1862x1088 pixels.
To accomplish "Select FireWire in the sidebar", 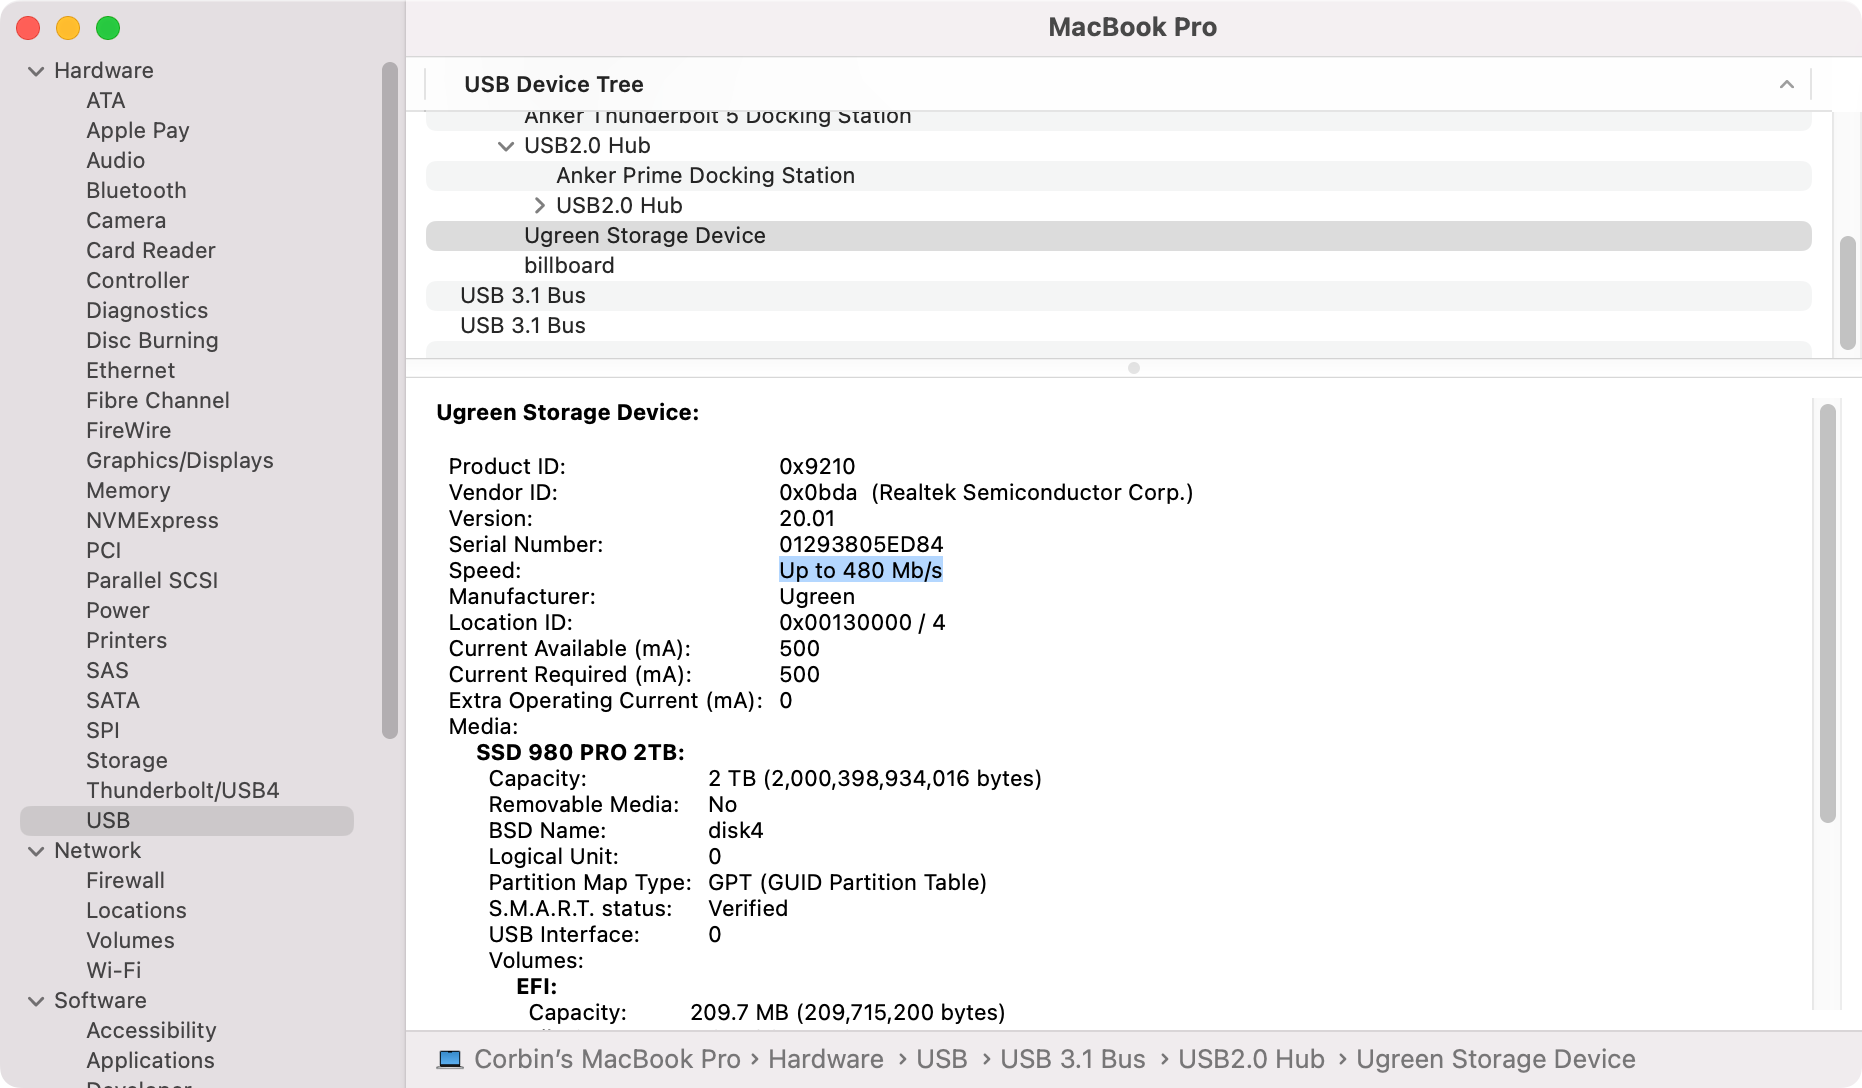I will click(129, 431).
